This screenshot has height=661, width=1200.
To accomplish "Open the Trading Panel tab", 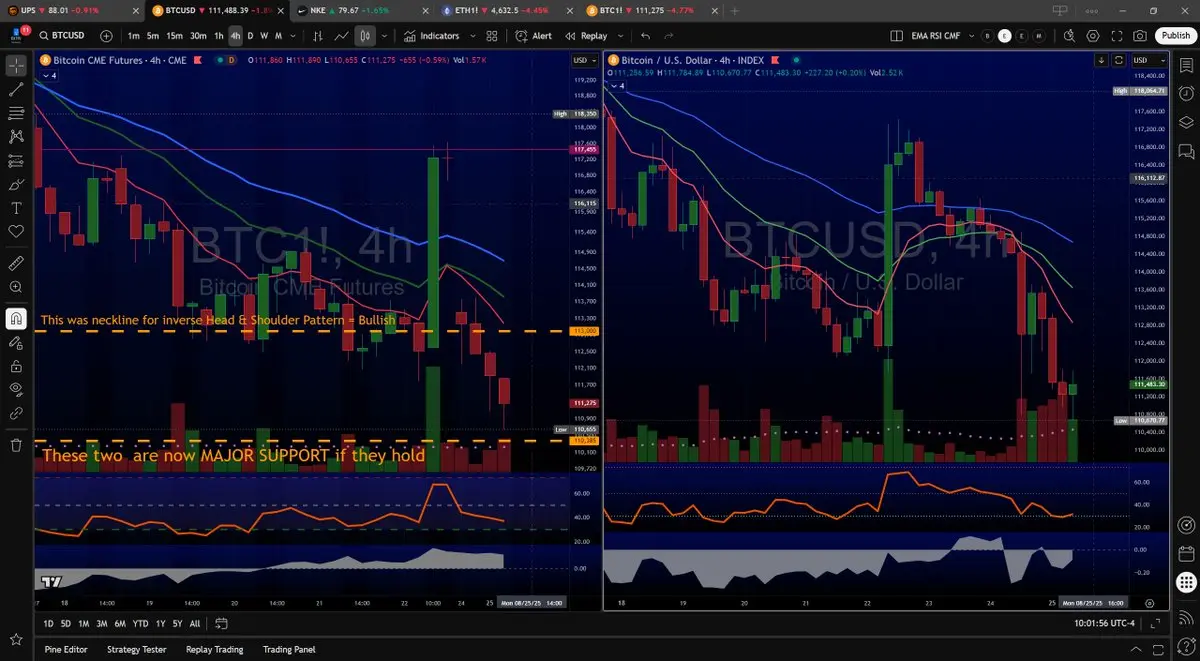I will pyautogui.click(x=289, y=649).
